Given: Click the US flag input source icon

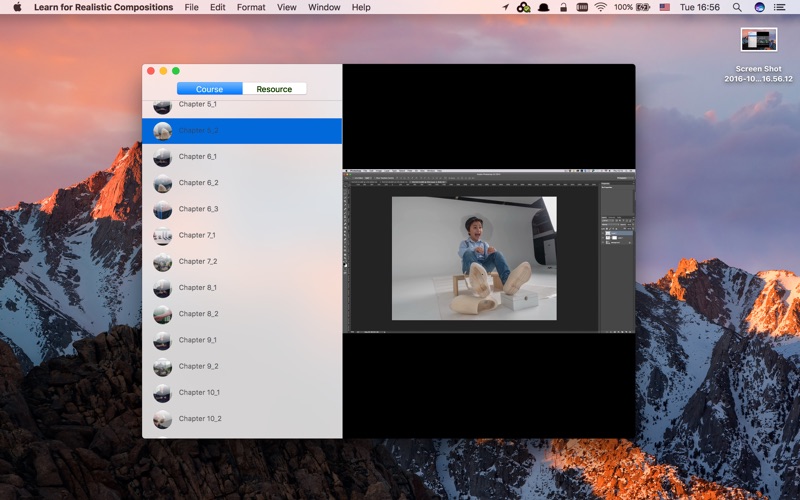Looking at the screenshot, I should coord(664,7).
